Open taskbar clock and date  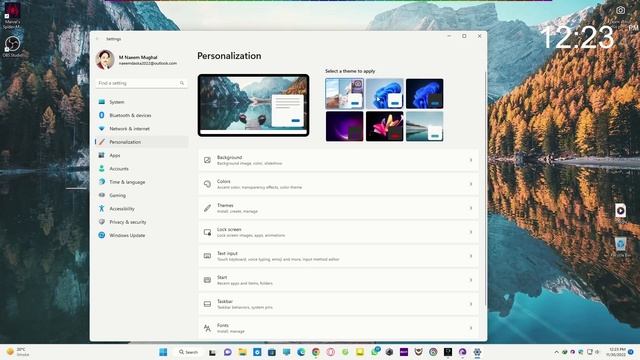tap(616, 352)
